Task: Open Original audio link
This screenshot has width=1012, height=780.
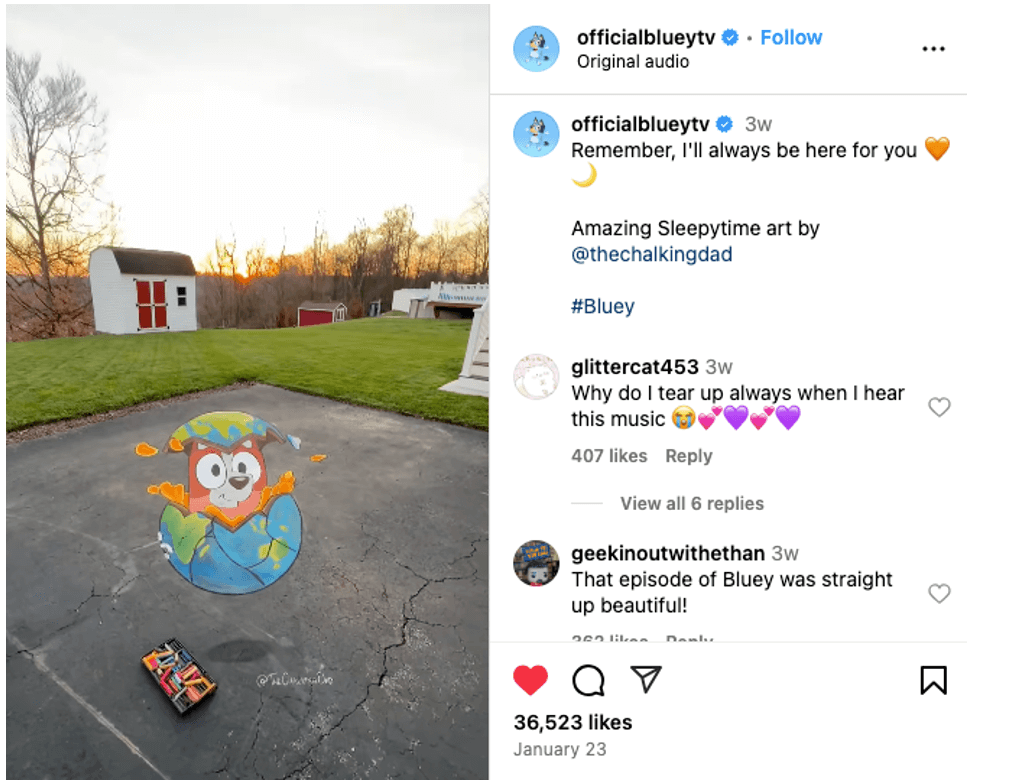Action: (632, 61)
